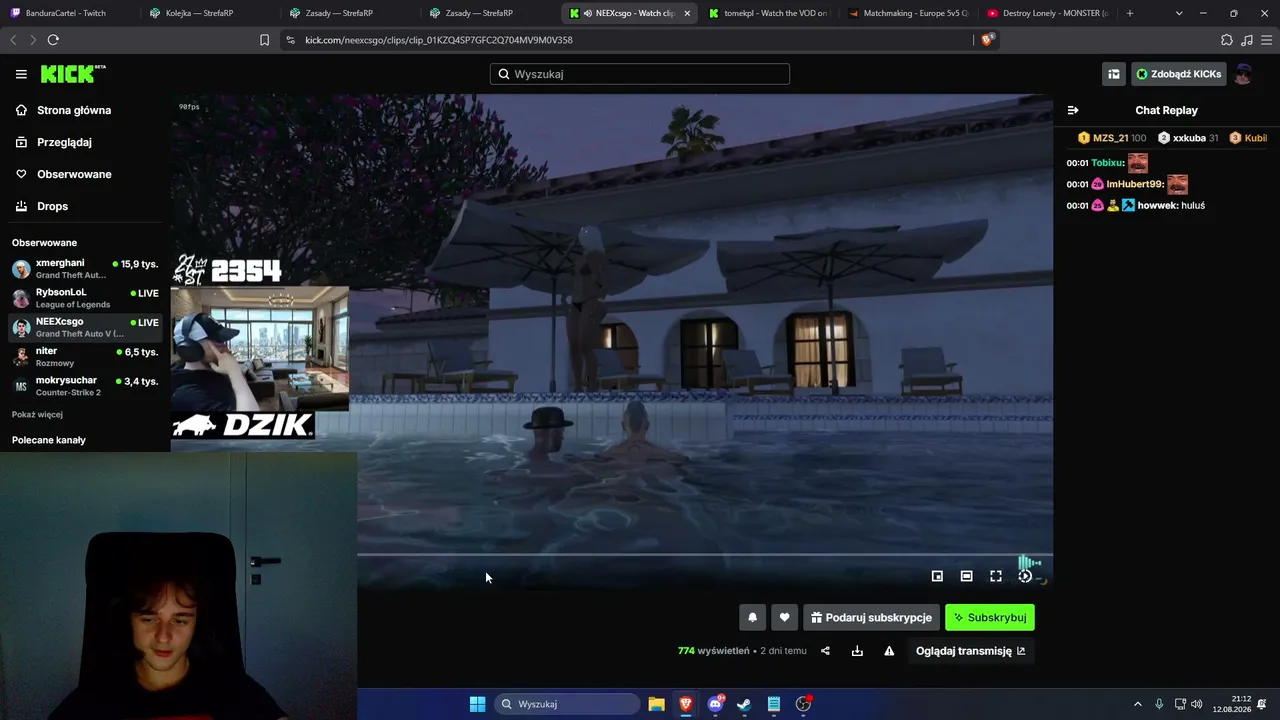
Task: Follow the channel with the heart icon
Action: 785,618
